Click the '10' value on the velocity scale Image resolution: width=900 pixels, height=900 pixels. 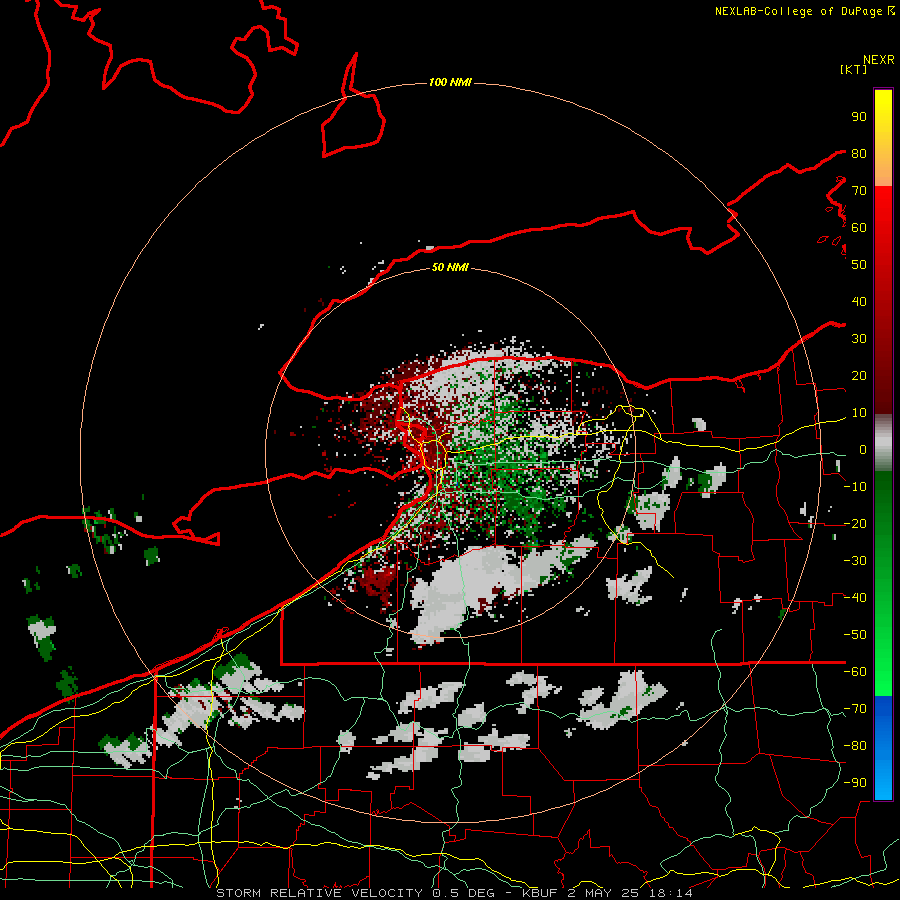point(859,413)
